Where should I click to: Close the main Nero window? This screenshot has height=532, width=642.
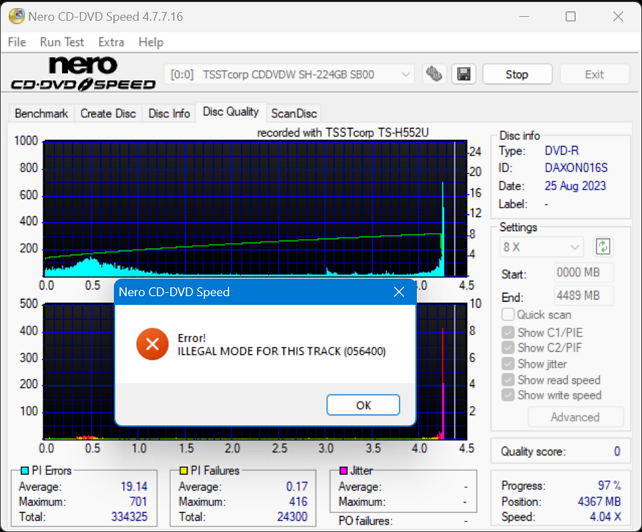click(x=618, y=16)
